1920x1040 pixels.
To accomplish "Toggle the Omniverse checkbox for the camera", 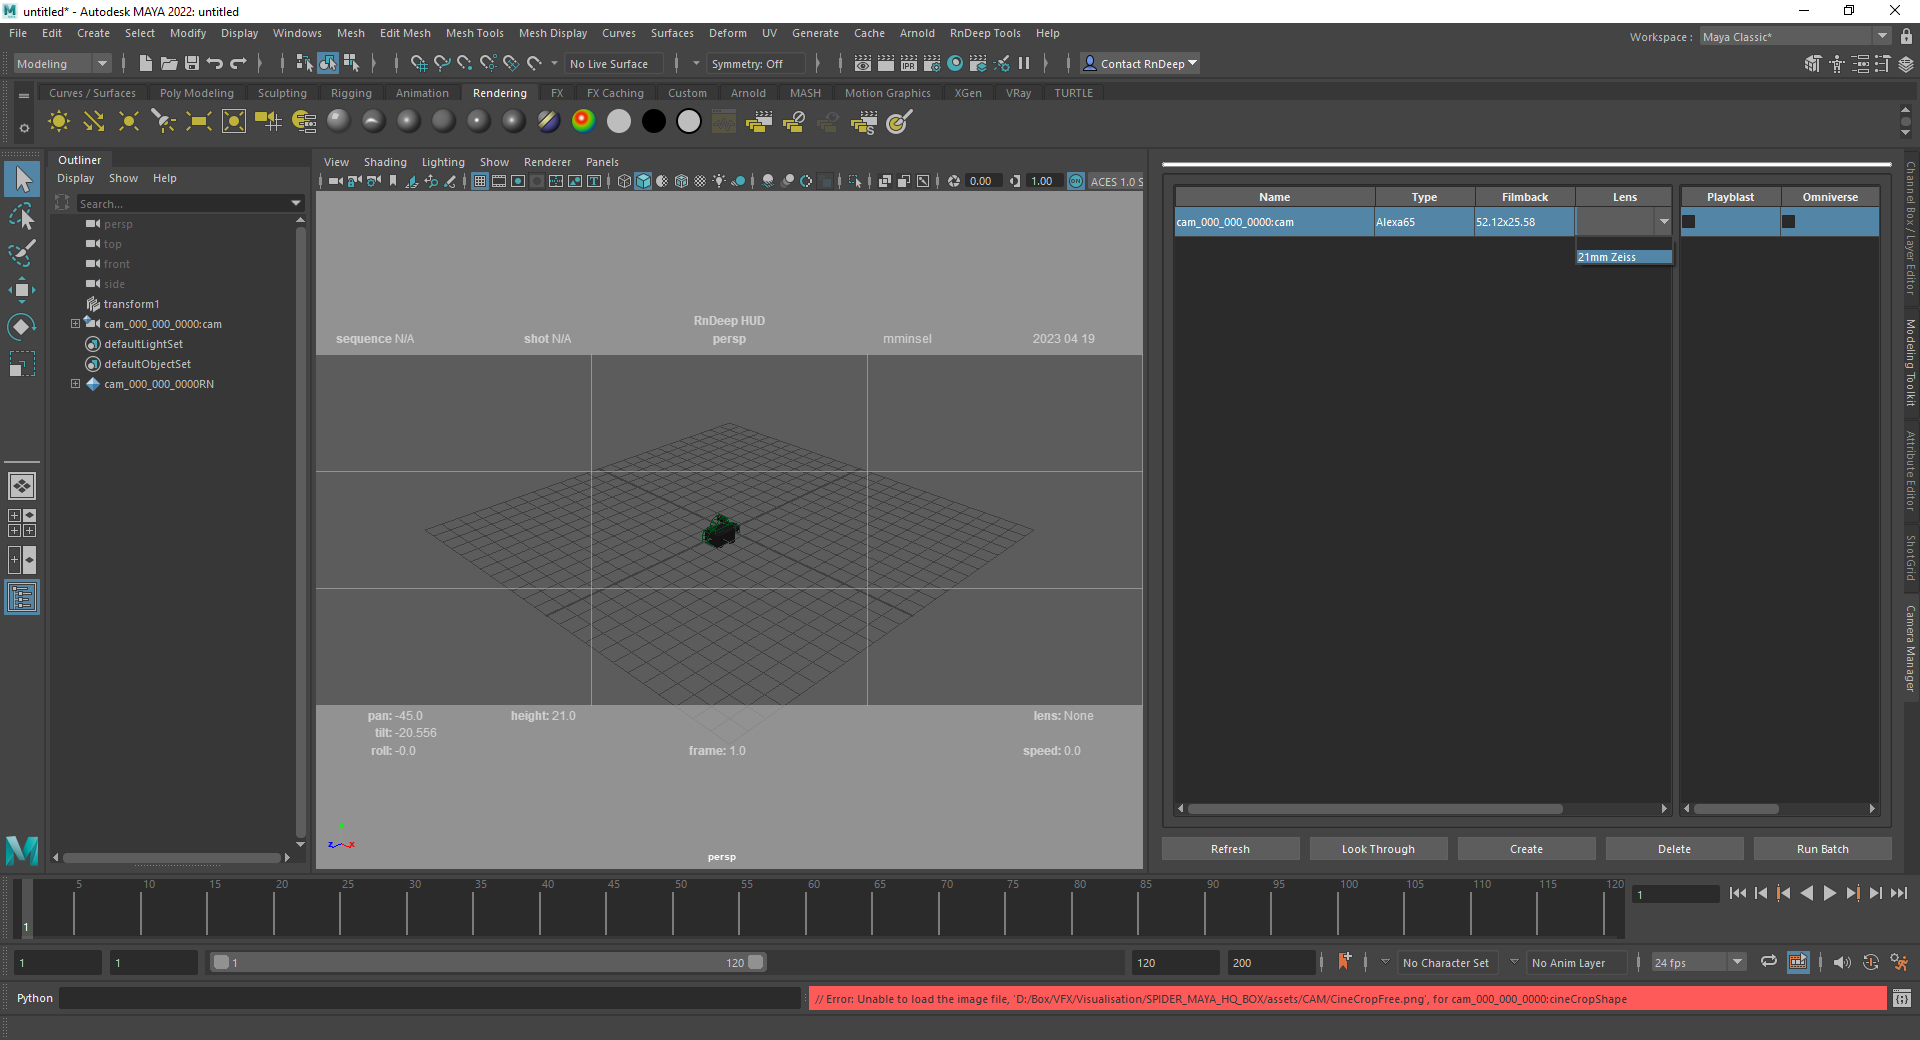I will [x=1789, y=222].
